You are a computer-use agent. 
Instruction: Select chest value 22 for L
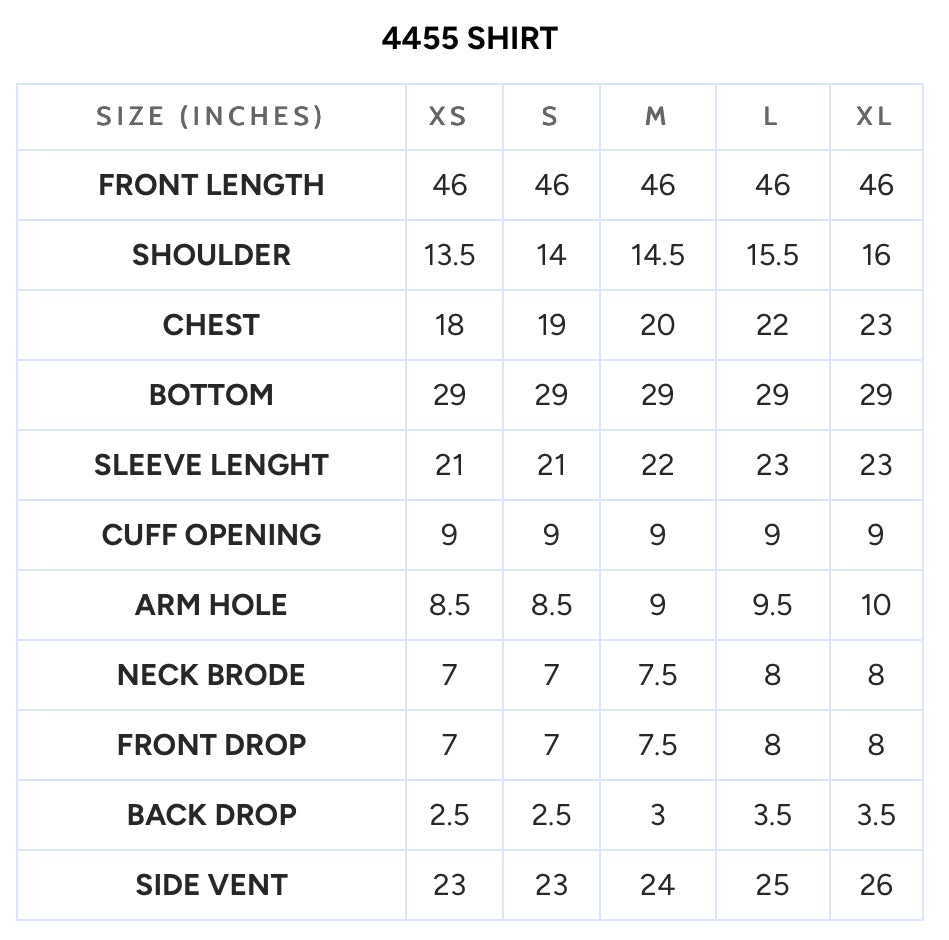click(772, 325)
